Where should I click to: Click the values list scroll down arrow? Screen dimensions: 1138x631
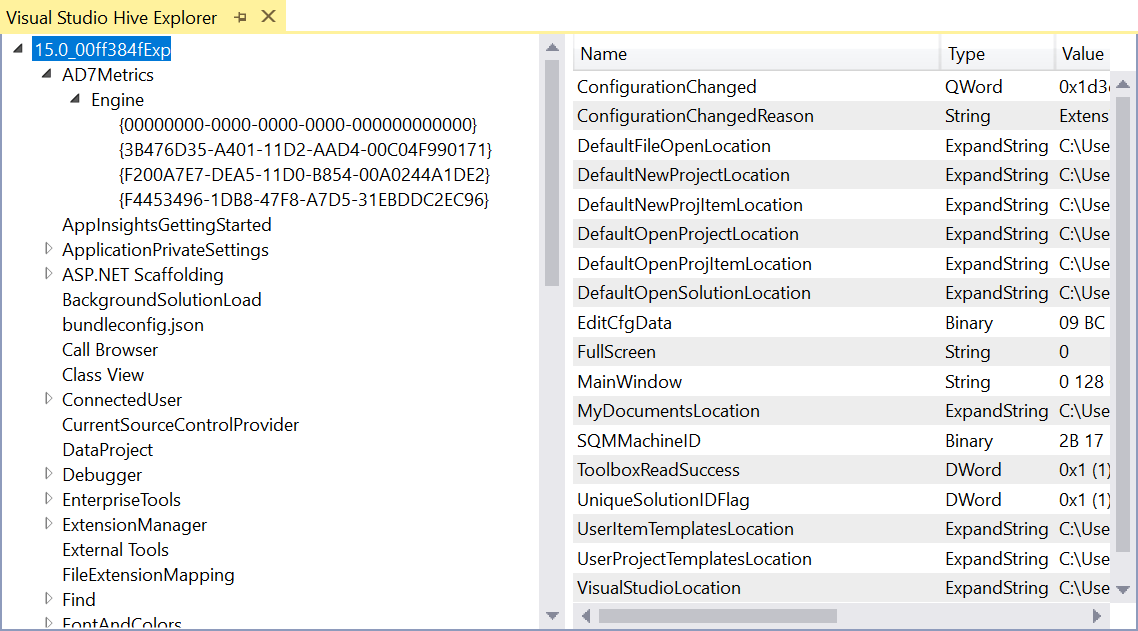1123,590
